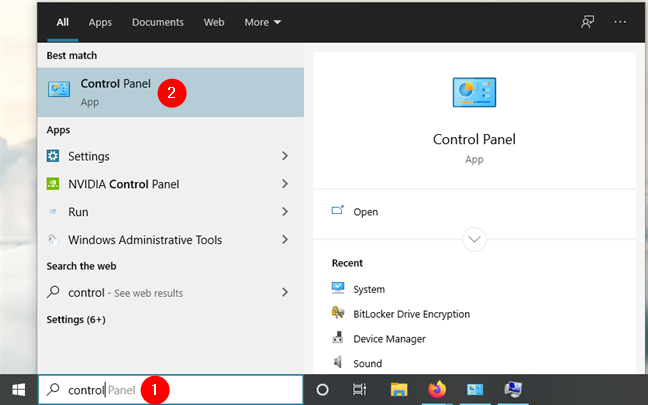Switch to the Apps filter tab

[x=100, y=21]
